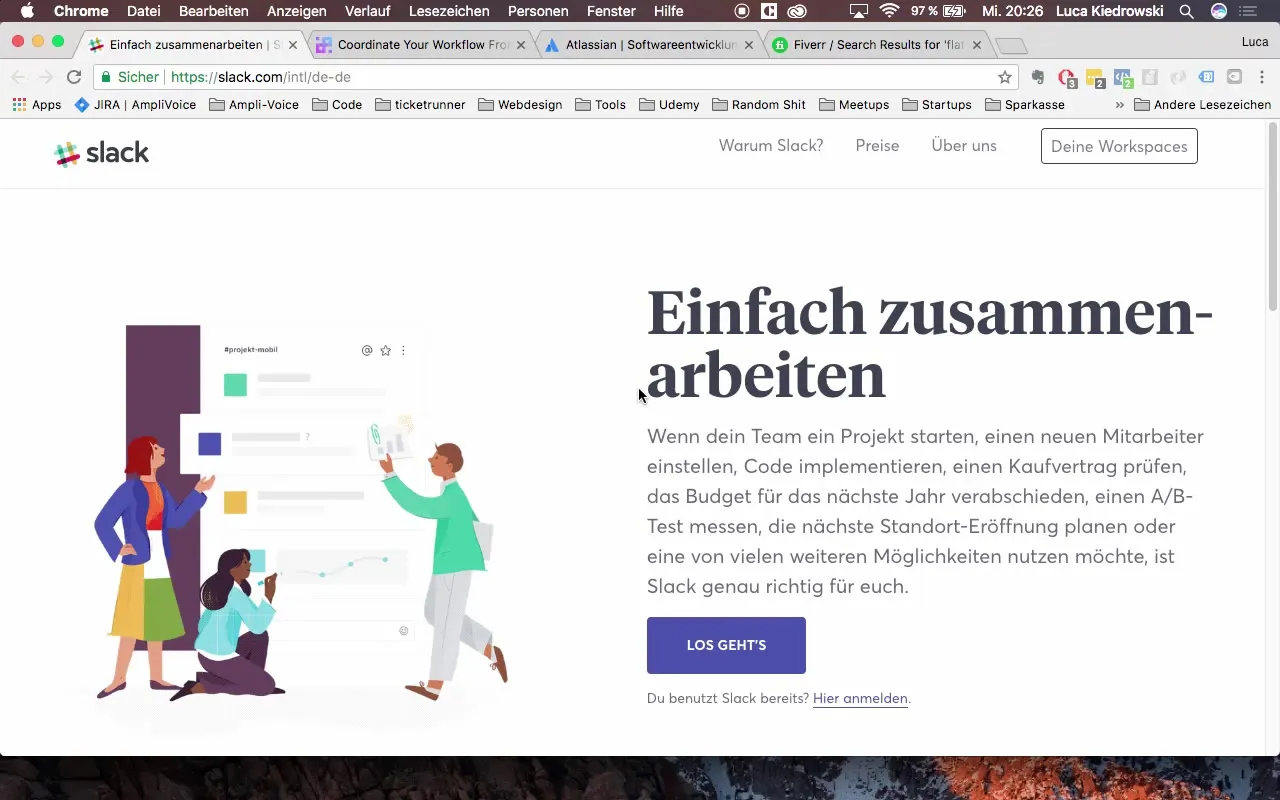This screenshot has width=1280, height=800.
Task: Open the Sparkasse bookmark folder
Action: coord(1025,104)
